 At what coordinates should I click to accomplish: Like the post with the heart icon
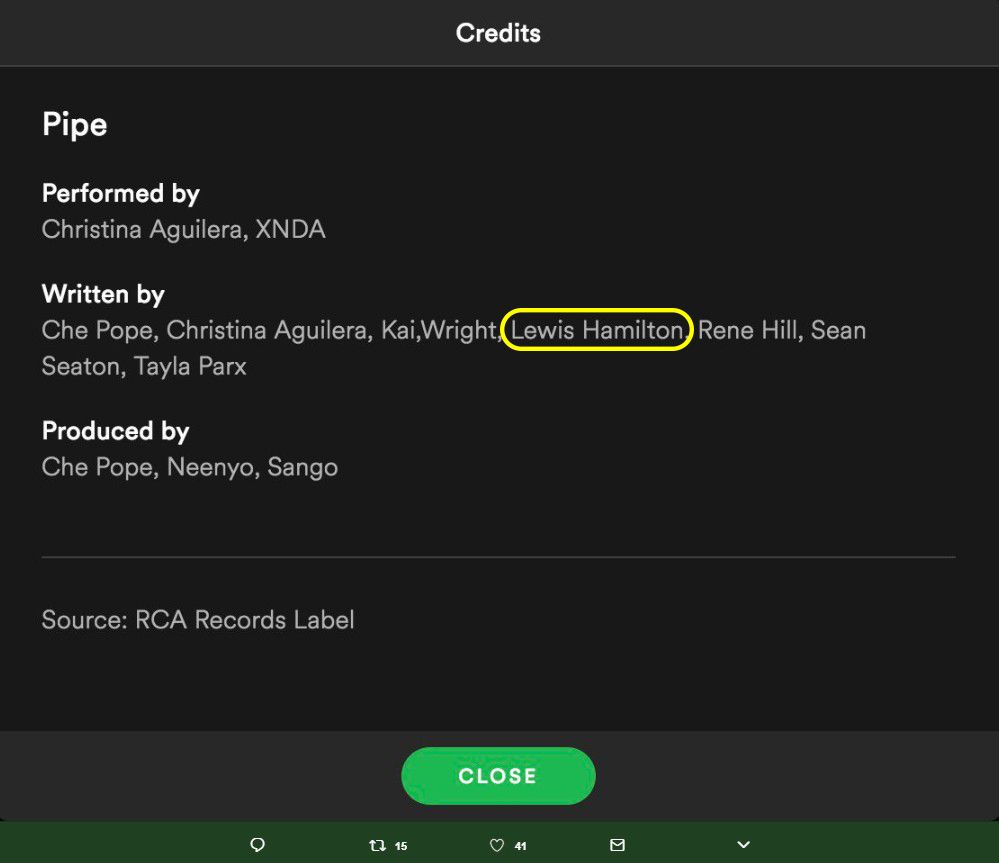point(496,845)
